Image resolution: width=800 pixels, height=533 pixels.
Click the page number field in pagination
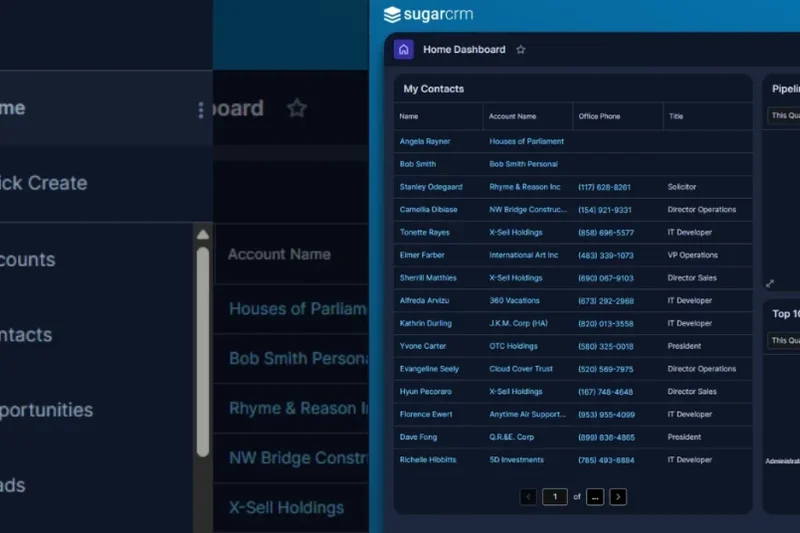coord(555,496)
